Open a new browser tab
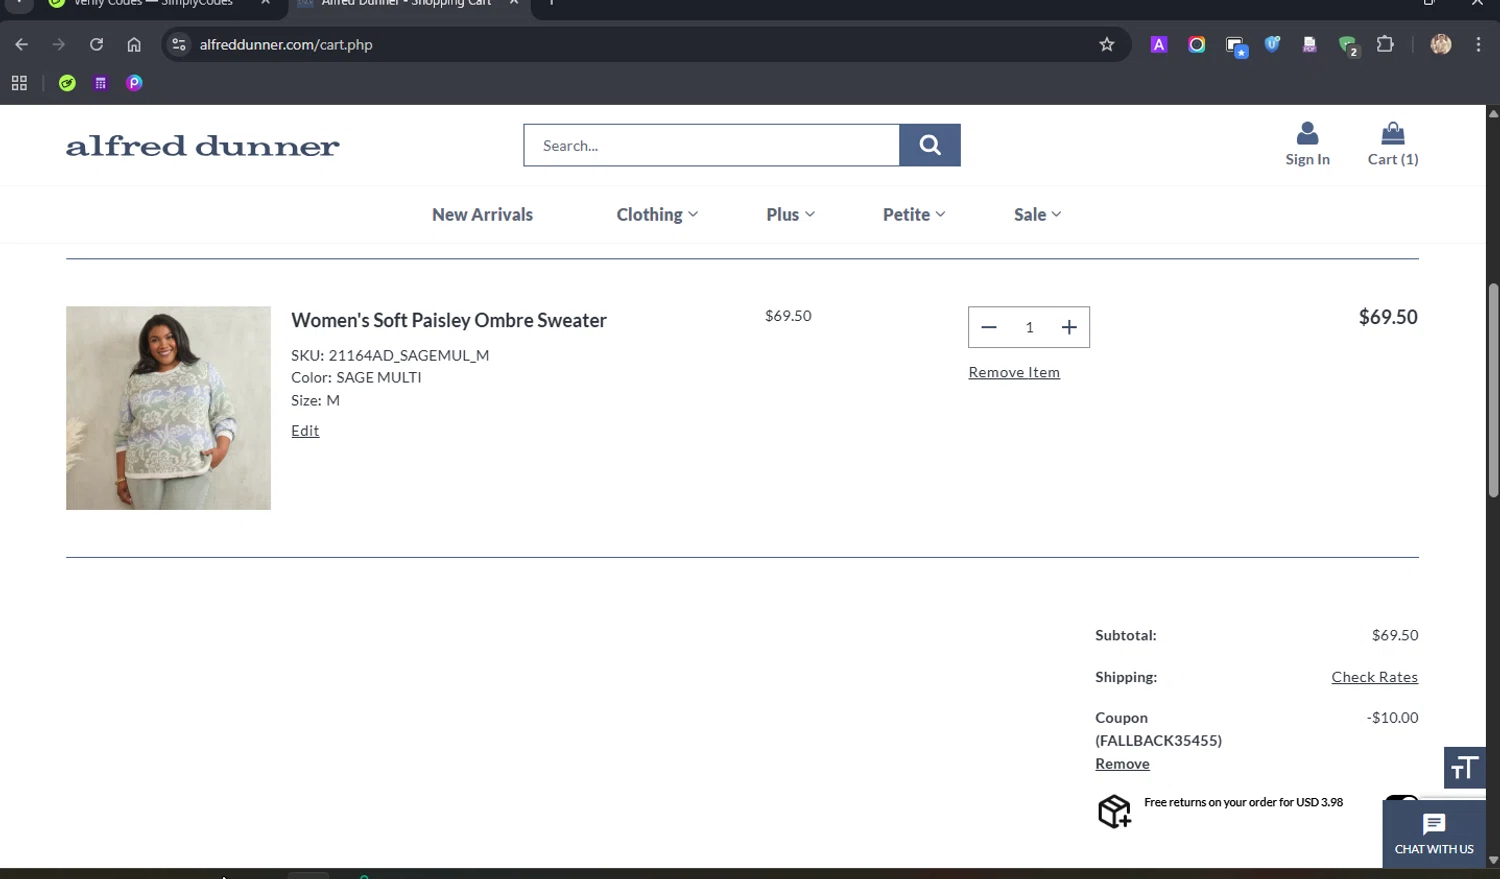Viewport: 1500px width, 879px height. (551, 3)
